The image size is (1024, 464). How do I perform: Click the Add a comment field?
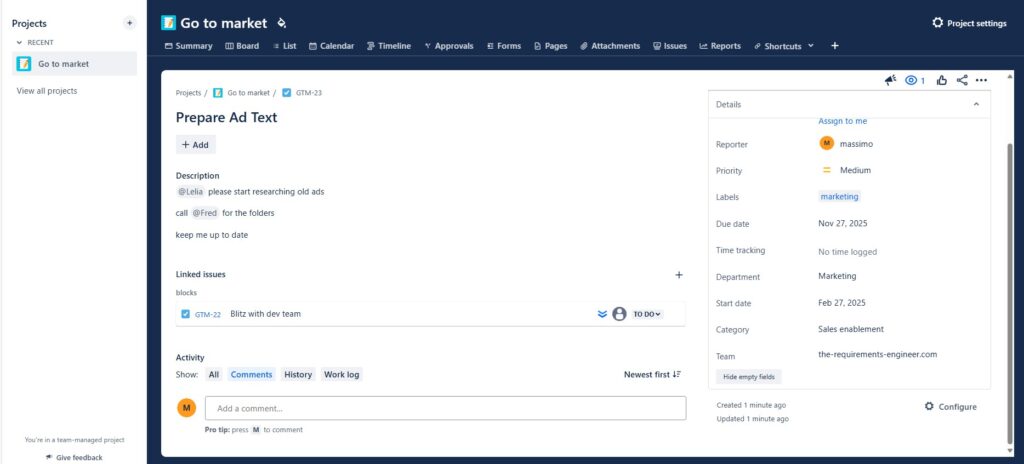[x=445, y=408]
